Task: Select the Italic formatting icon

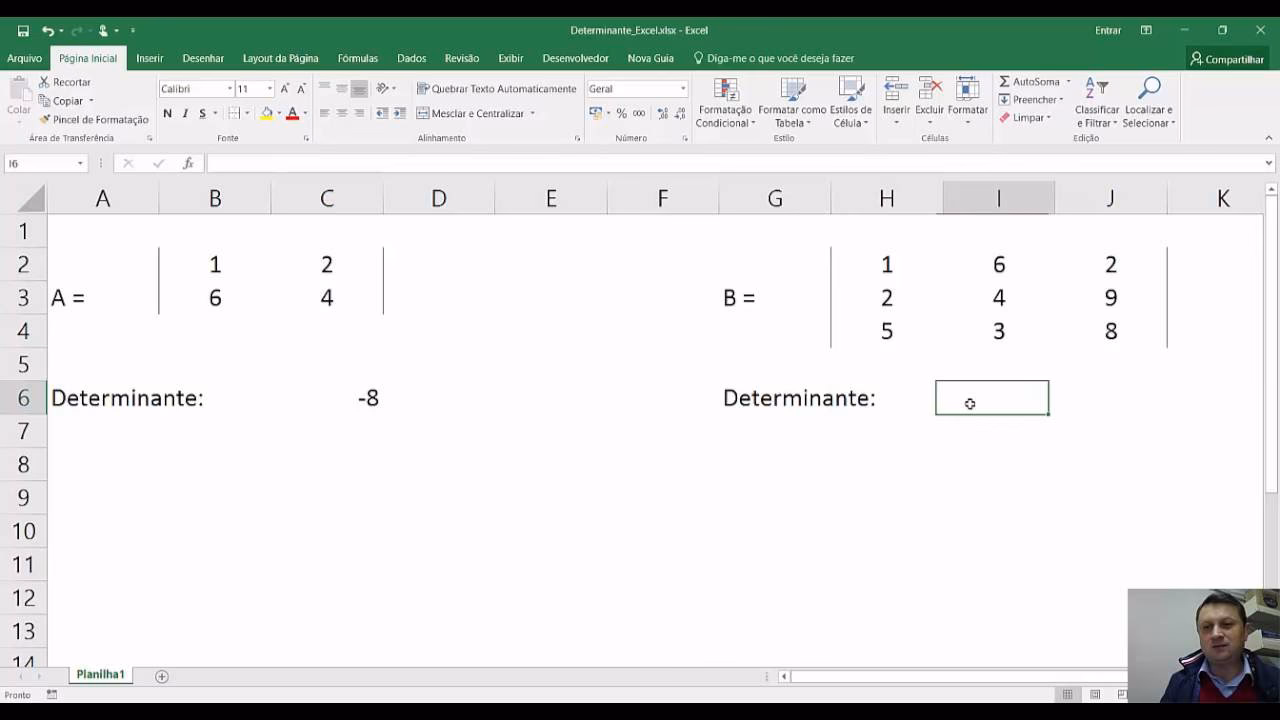Action: click(x=185, y=113)
